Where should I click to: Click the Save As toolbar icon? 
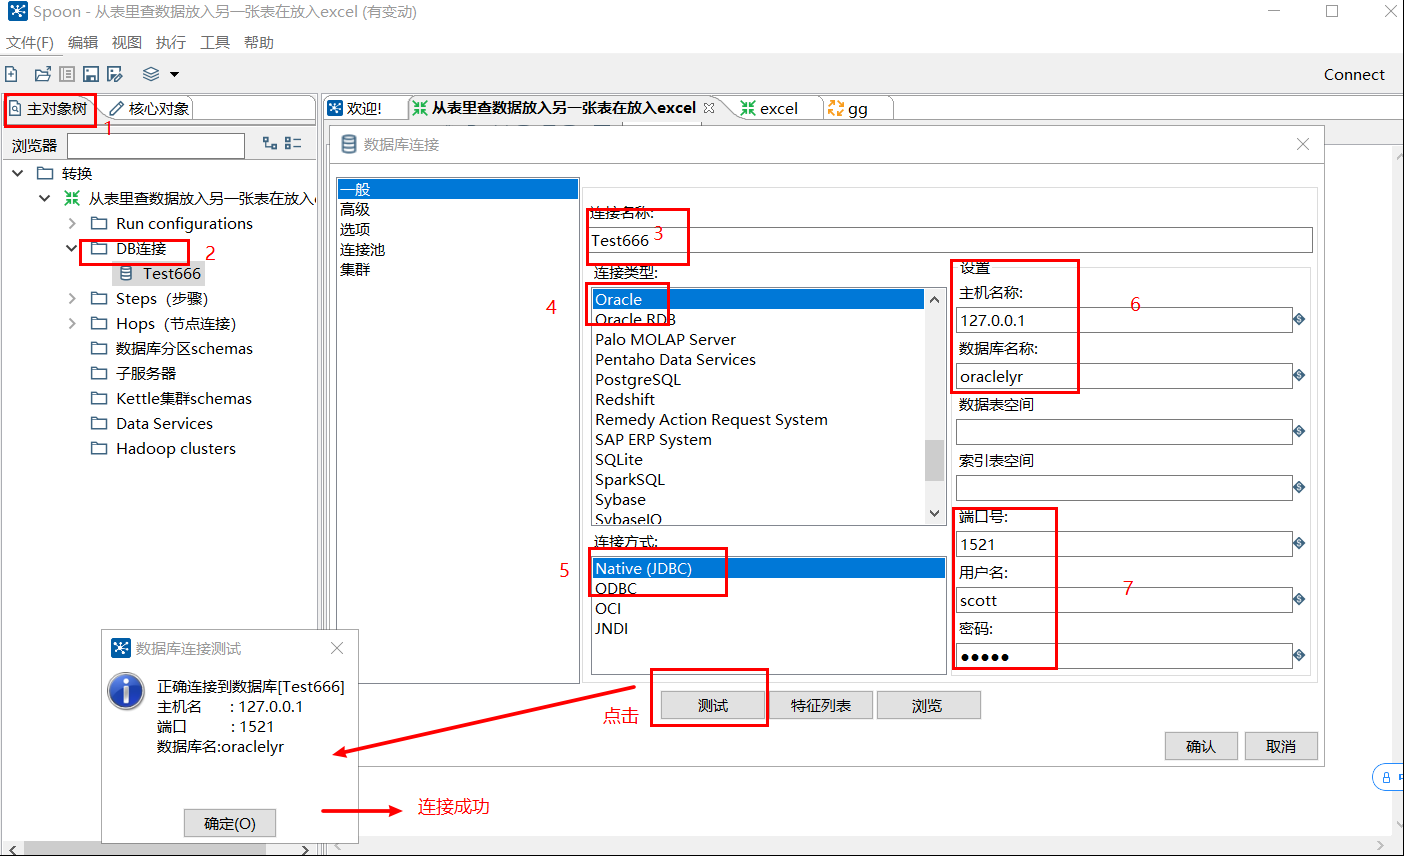click(115, 74)
